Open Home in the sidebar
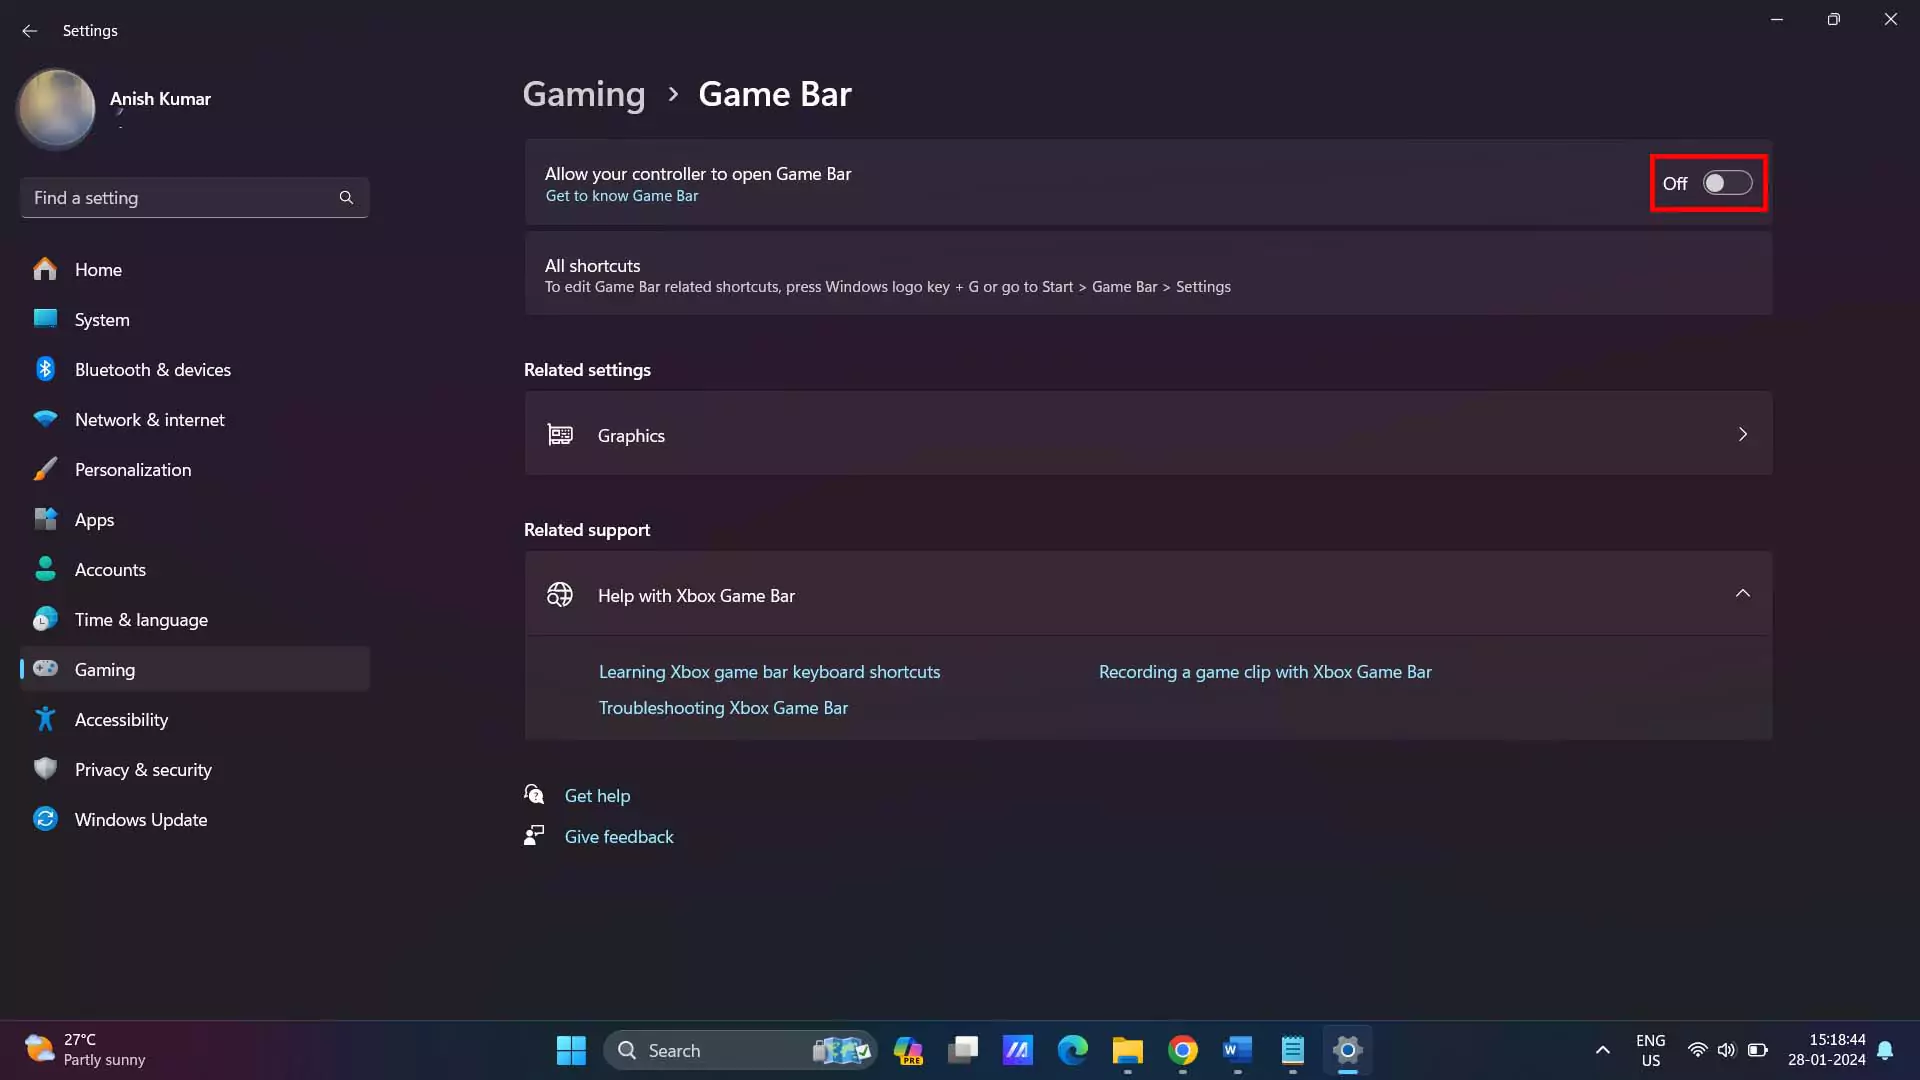1920x1080 pixels. point(195,270)
